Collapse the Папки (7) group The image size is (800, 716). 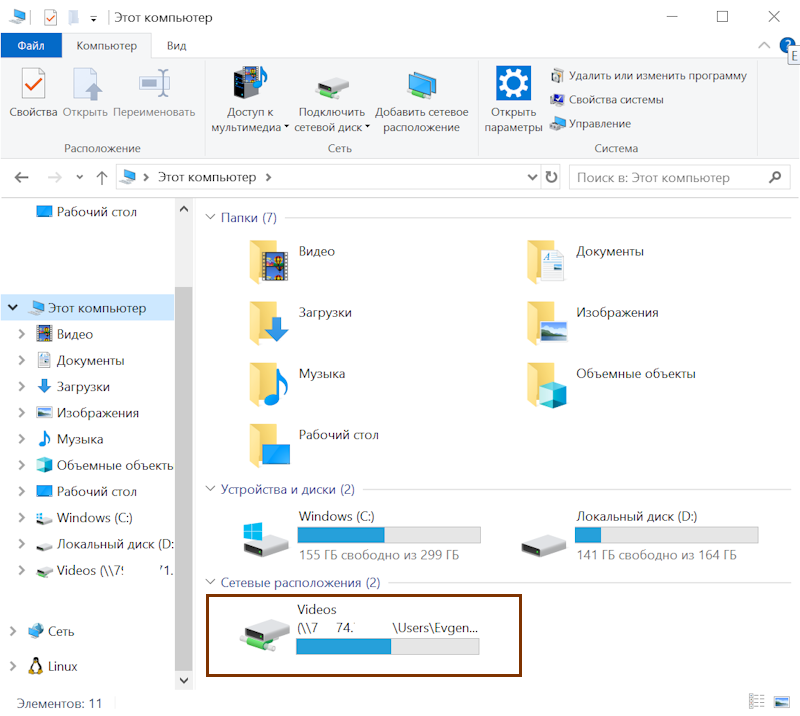(210, 218)
